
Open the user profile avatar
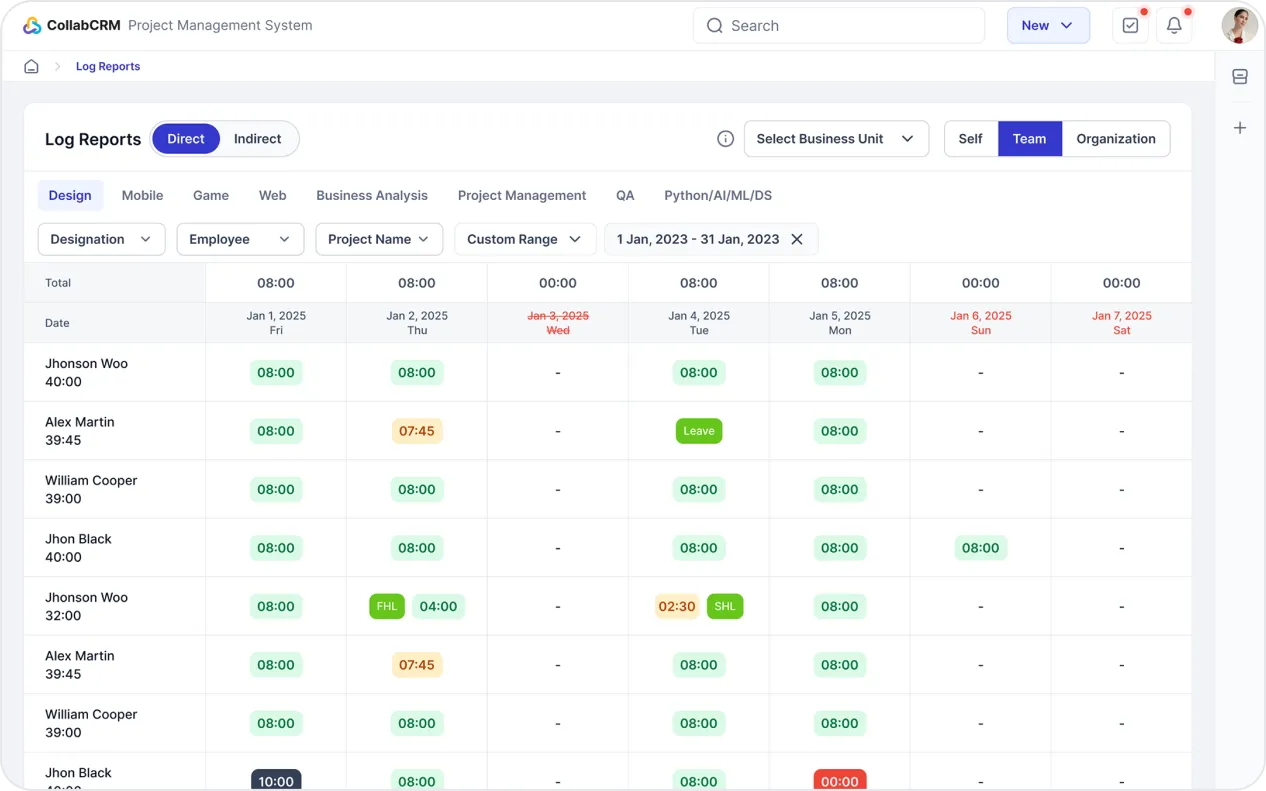point(1239,26)
